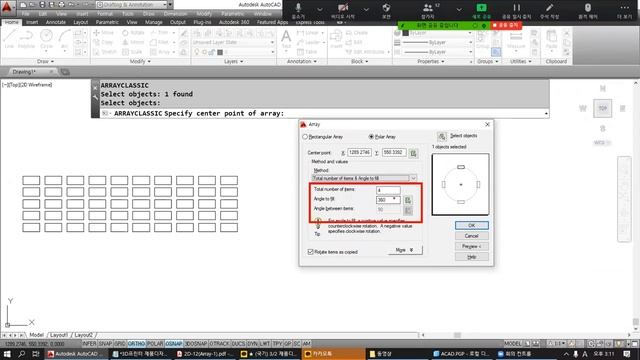
Task: Switch to the Annotate ribbon tab
Action: (56, 22)
